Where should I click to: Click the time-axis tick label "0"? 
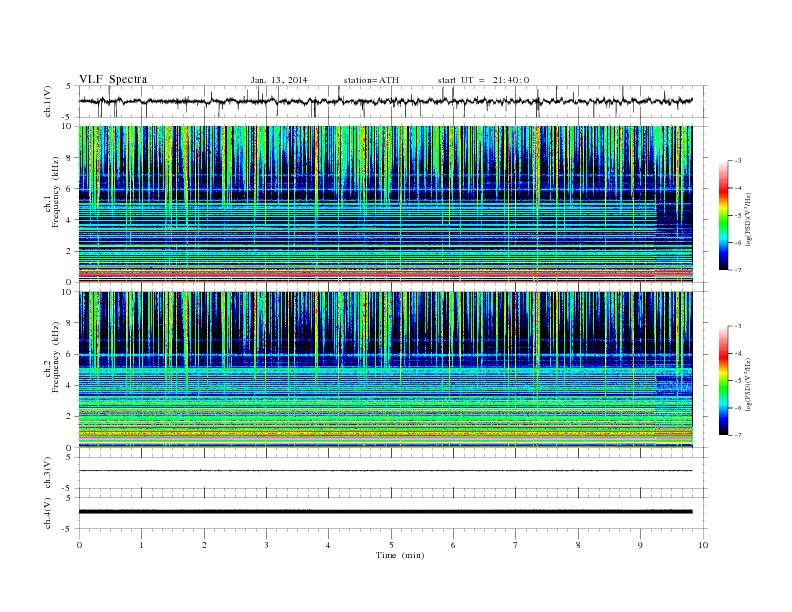click(79, 545)
